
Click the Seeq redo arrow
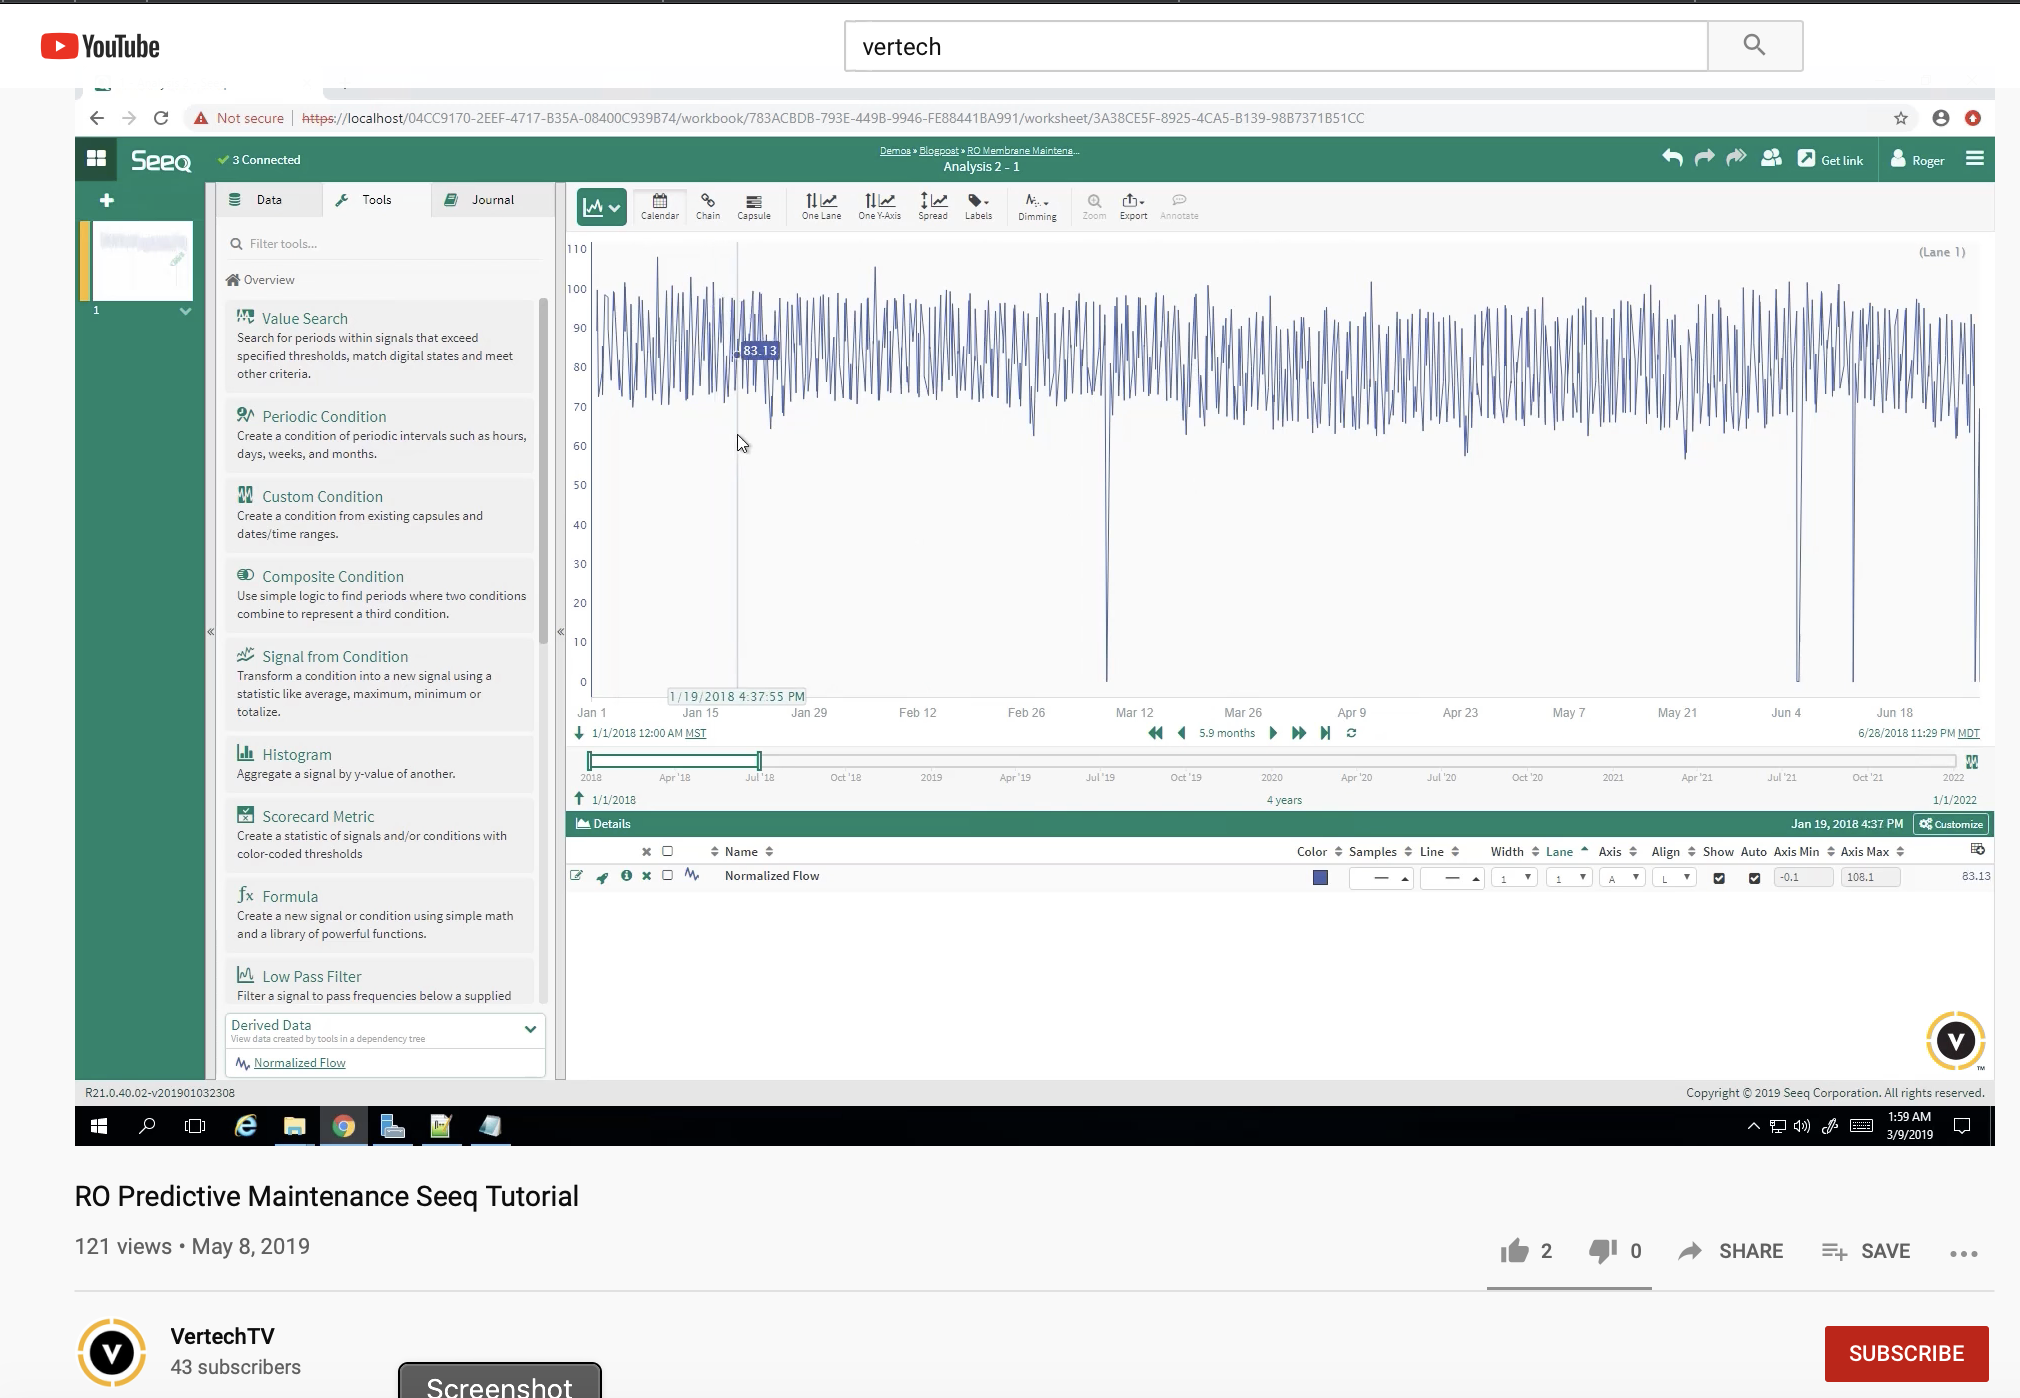pyautogui.click(x=1704, y=158)
